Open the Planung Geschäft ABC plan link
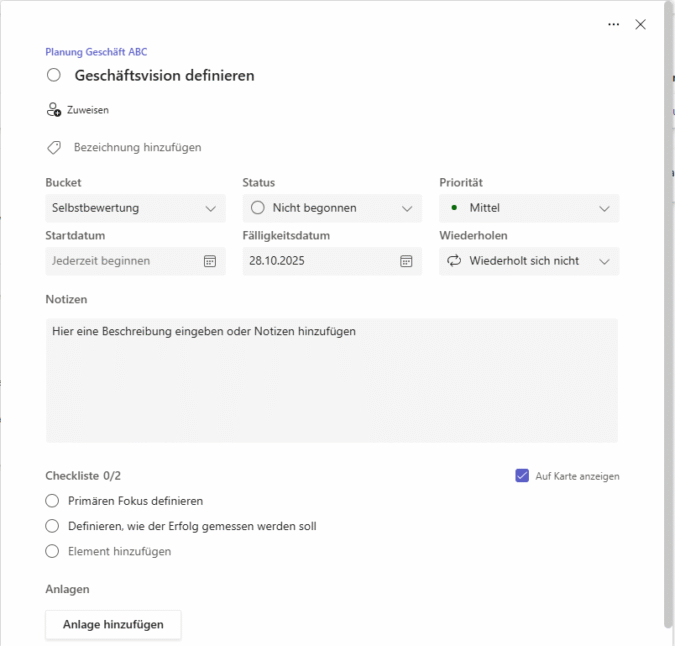Image resolution: width=675 pixels, height=646 pixels. tap(96, 52)
